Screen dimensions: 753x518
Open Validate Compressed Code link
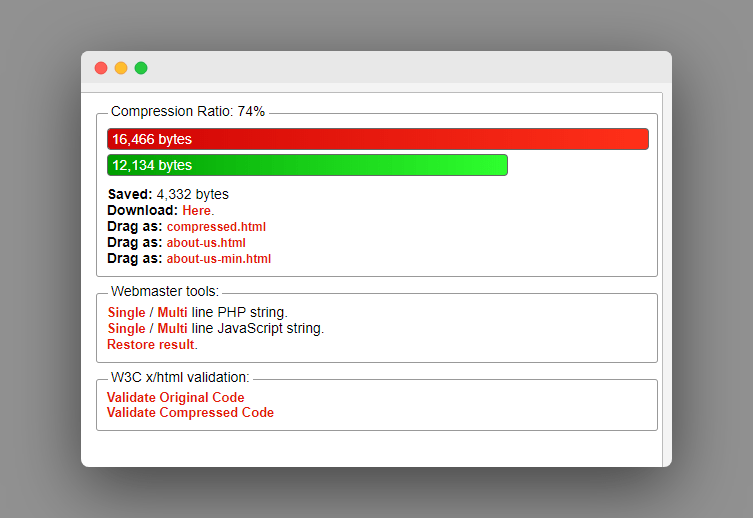click(x=190, y=413)
